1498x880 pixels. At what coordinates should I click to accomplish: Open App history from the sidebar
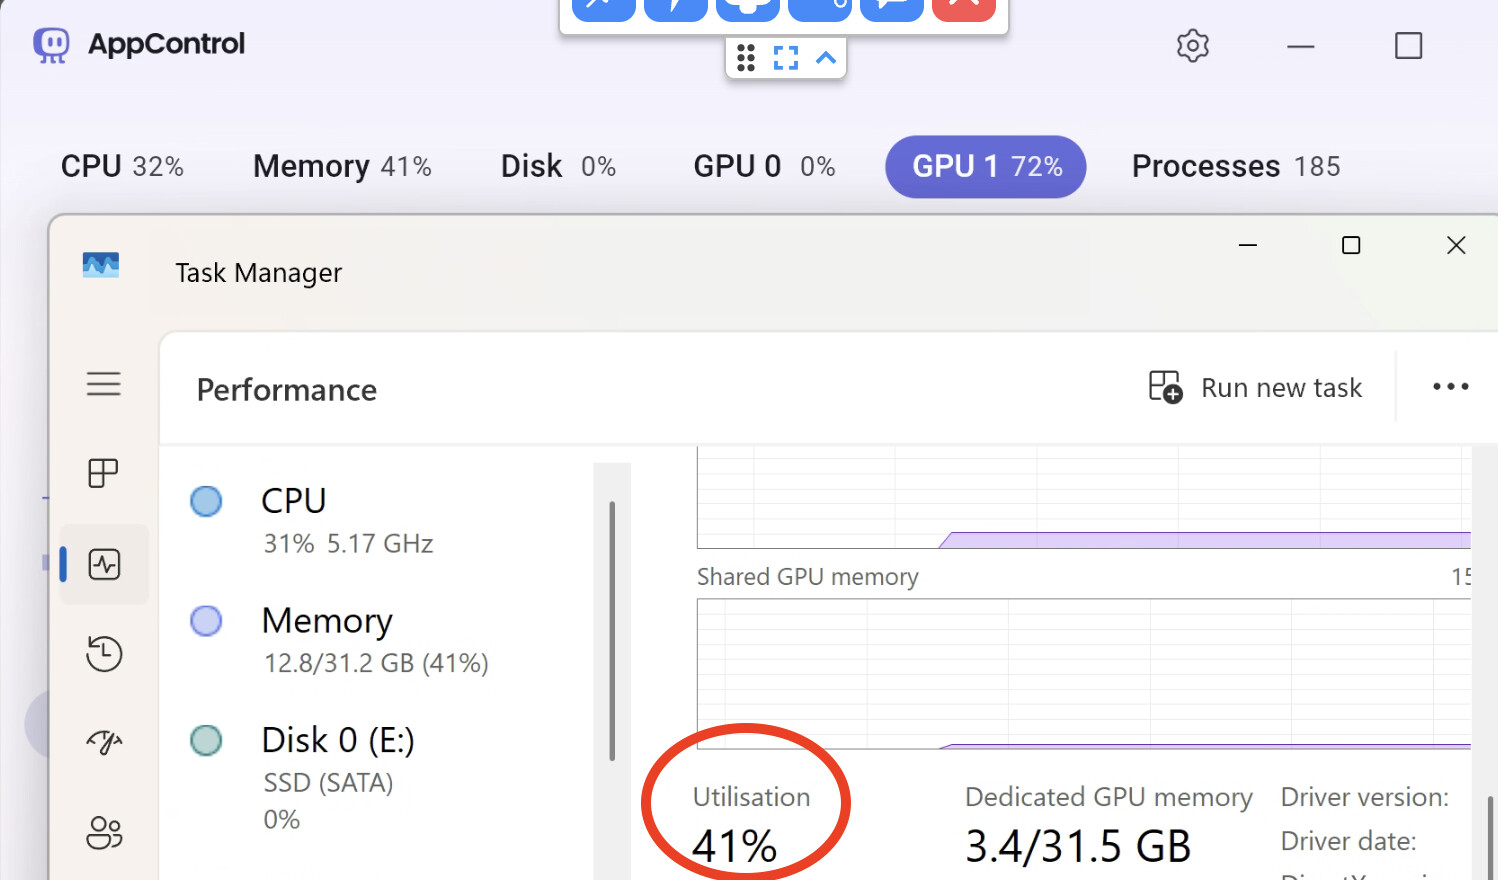point(104,654)
